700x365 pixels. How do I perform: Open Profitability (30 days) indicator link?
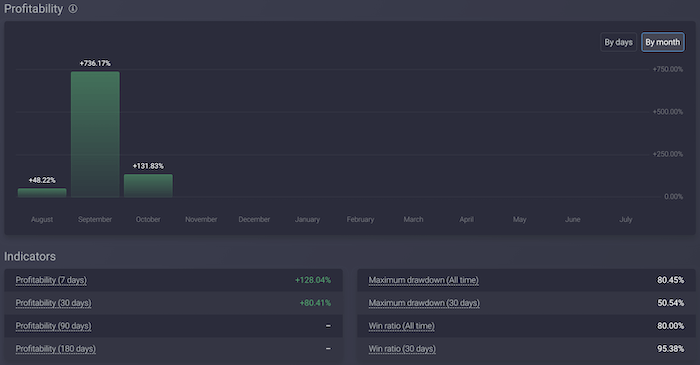(x=53, y=303)
